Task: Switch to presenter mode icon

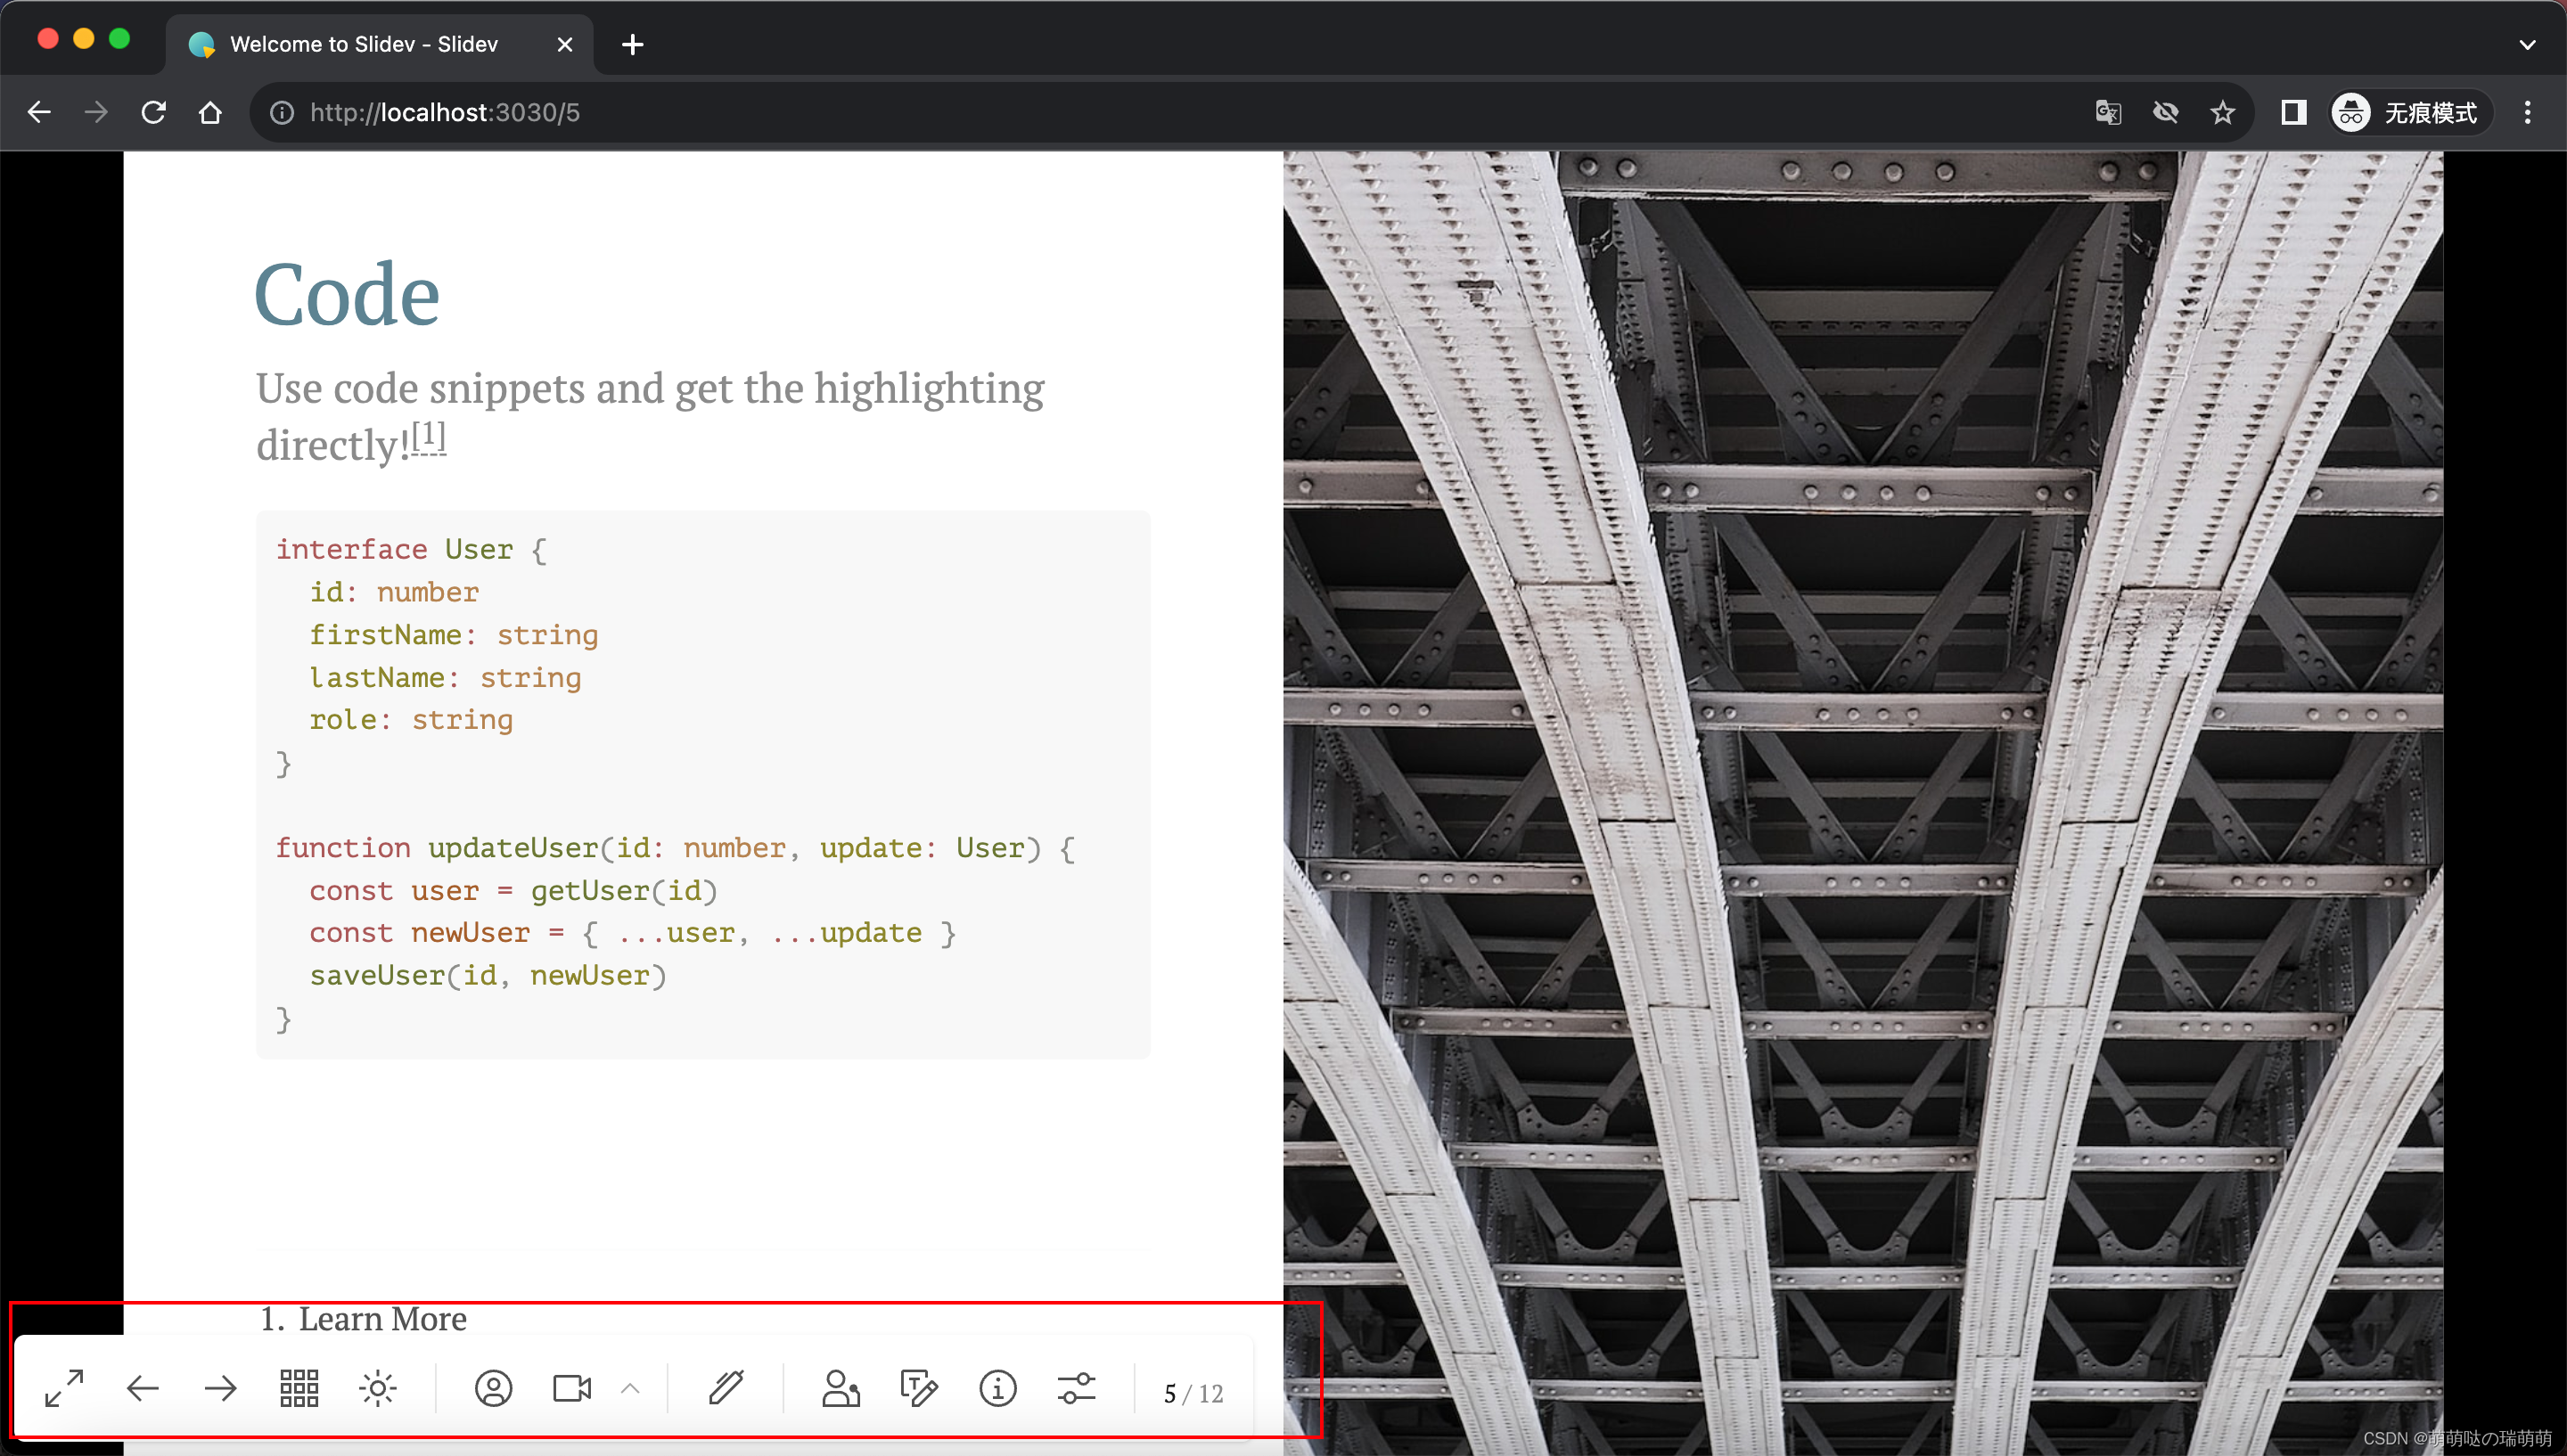Action: [841, 1388]
